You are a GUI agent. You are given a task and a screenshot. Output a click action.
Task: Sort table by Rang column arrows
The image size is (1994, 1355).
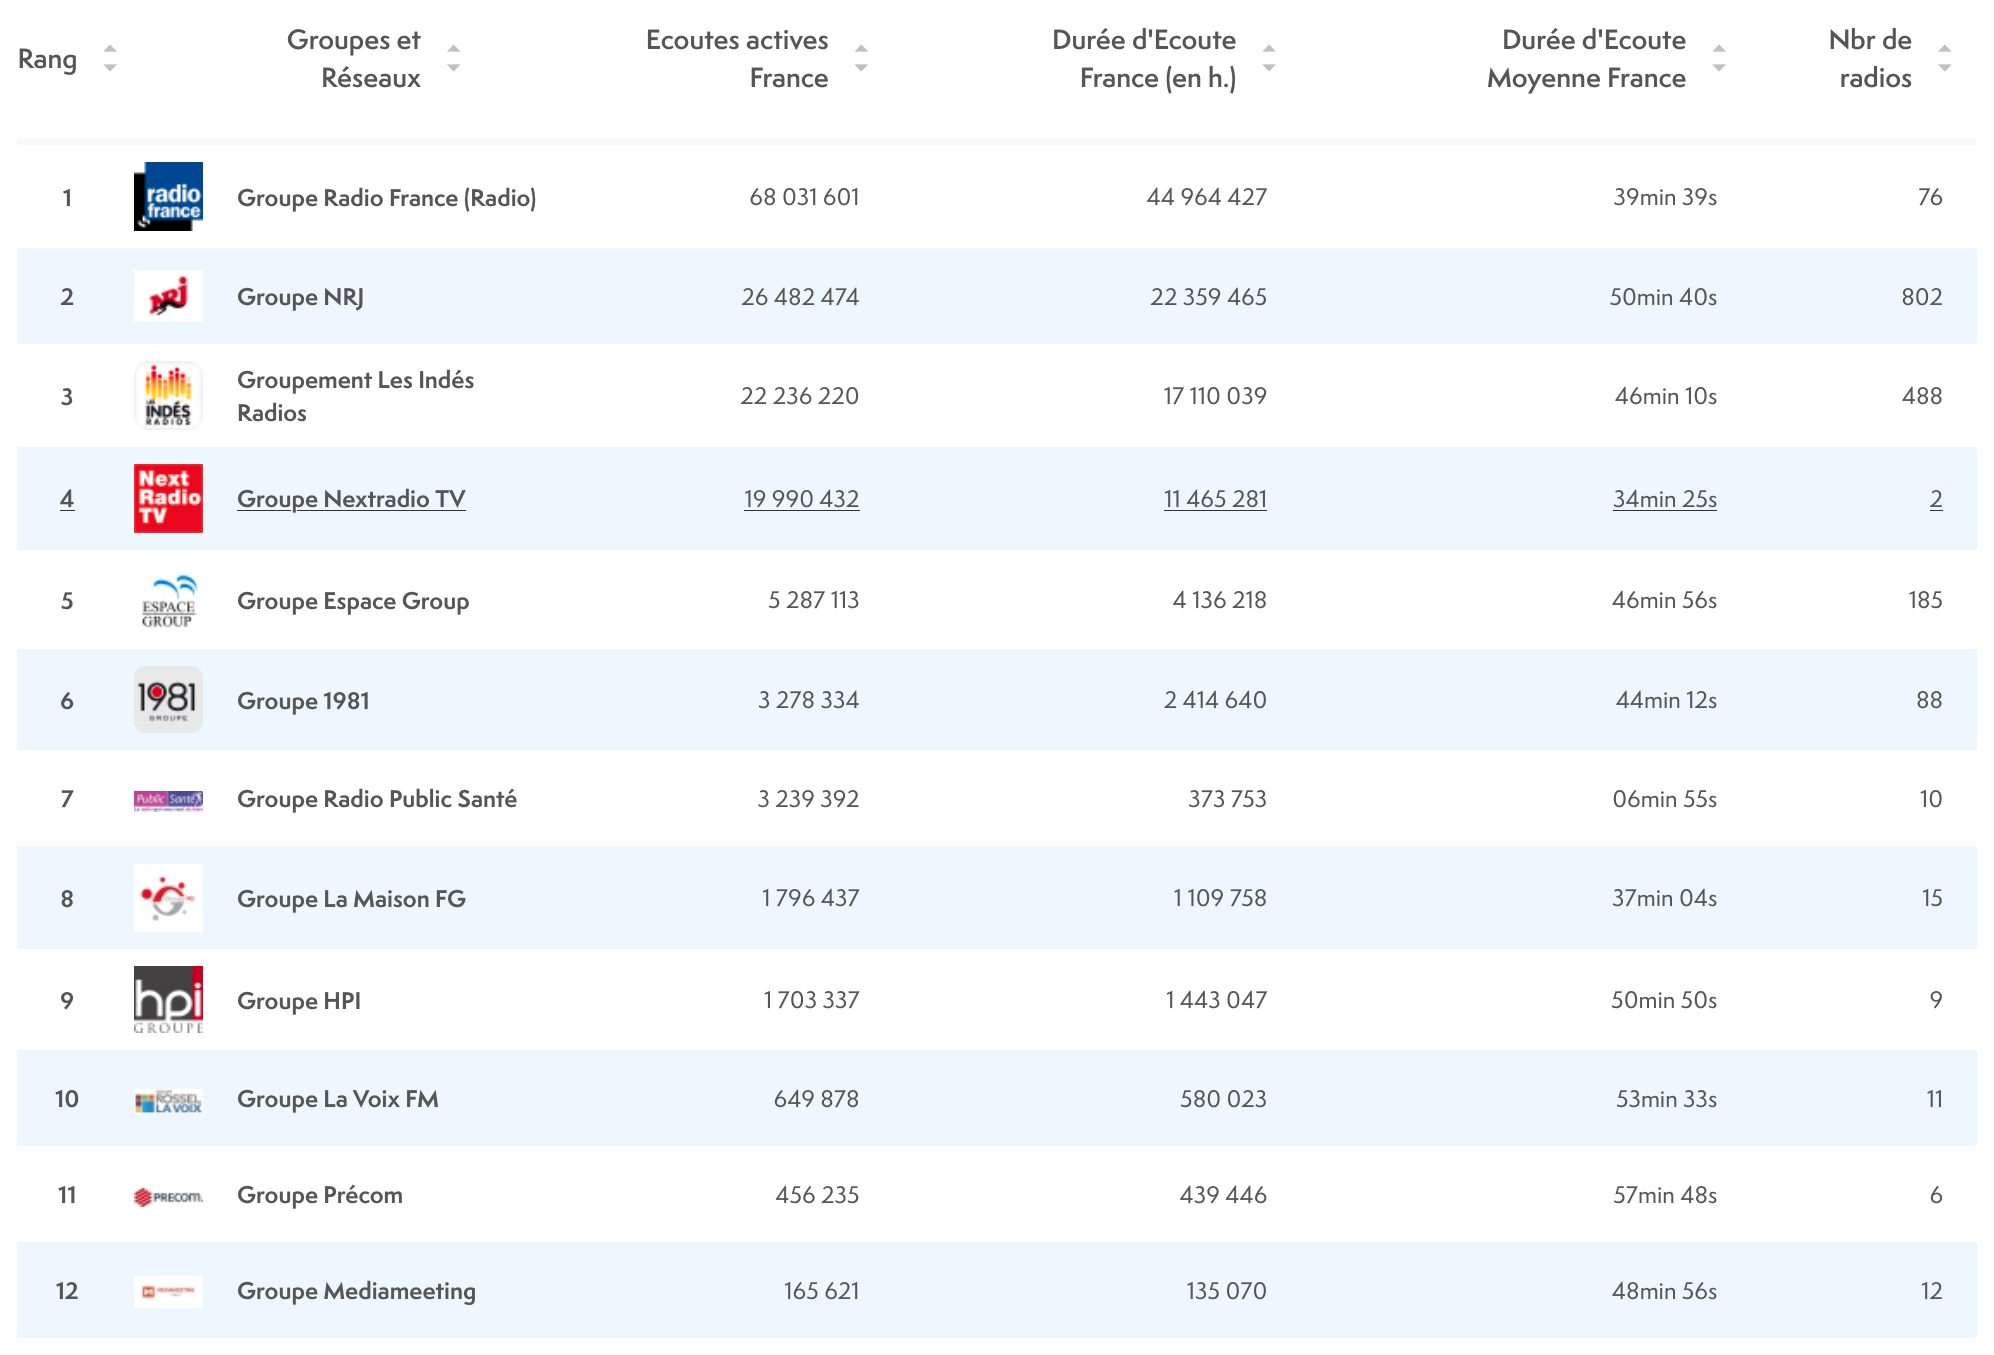pos(110,59)
